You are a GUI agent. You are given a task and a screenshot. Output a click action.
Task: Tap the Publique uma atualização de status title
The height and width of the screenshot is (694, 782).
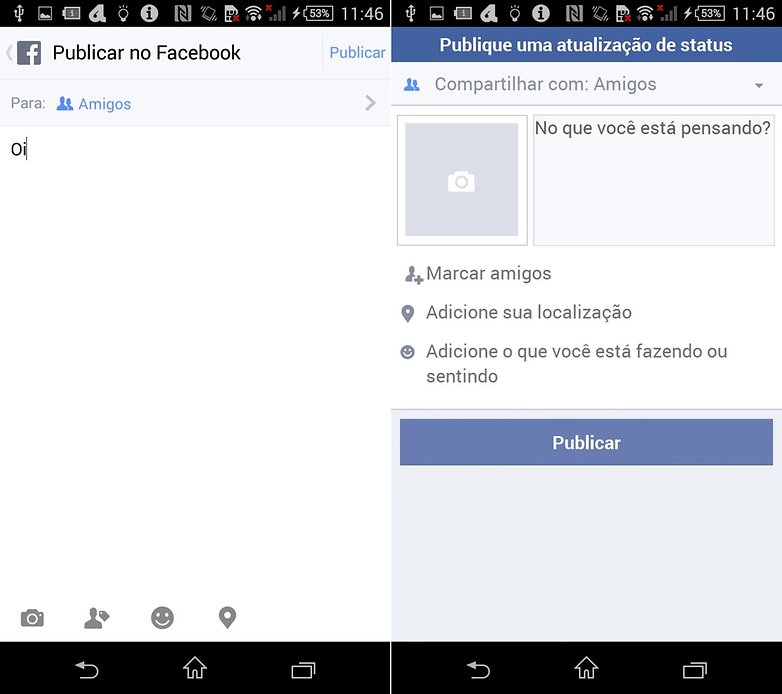[586, 45]
